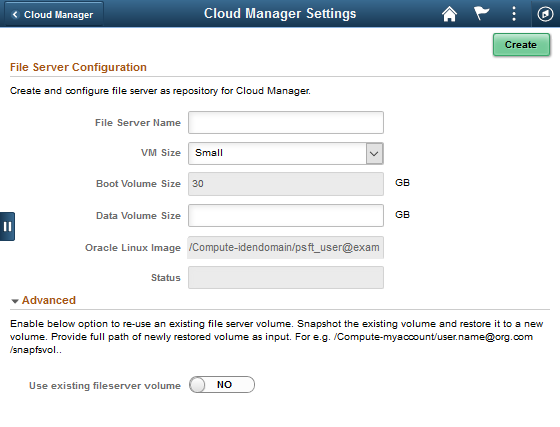Click the 'Enable below option to re-use' paragraph
The height and width of the screenshot is (427, 560).
coord(277,337)
